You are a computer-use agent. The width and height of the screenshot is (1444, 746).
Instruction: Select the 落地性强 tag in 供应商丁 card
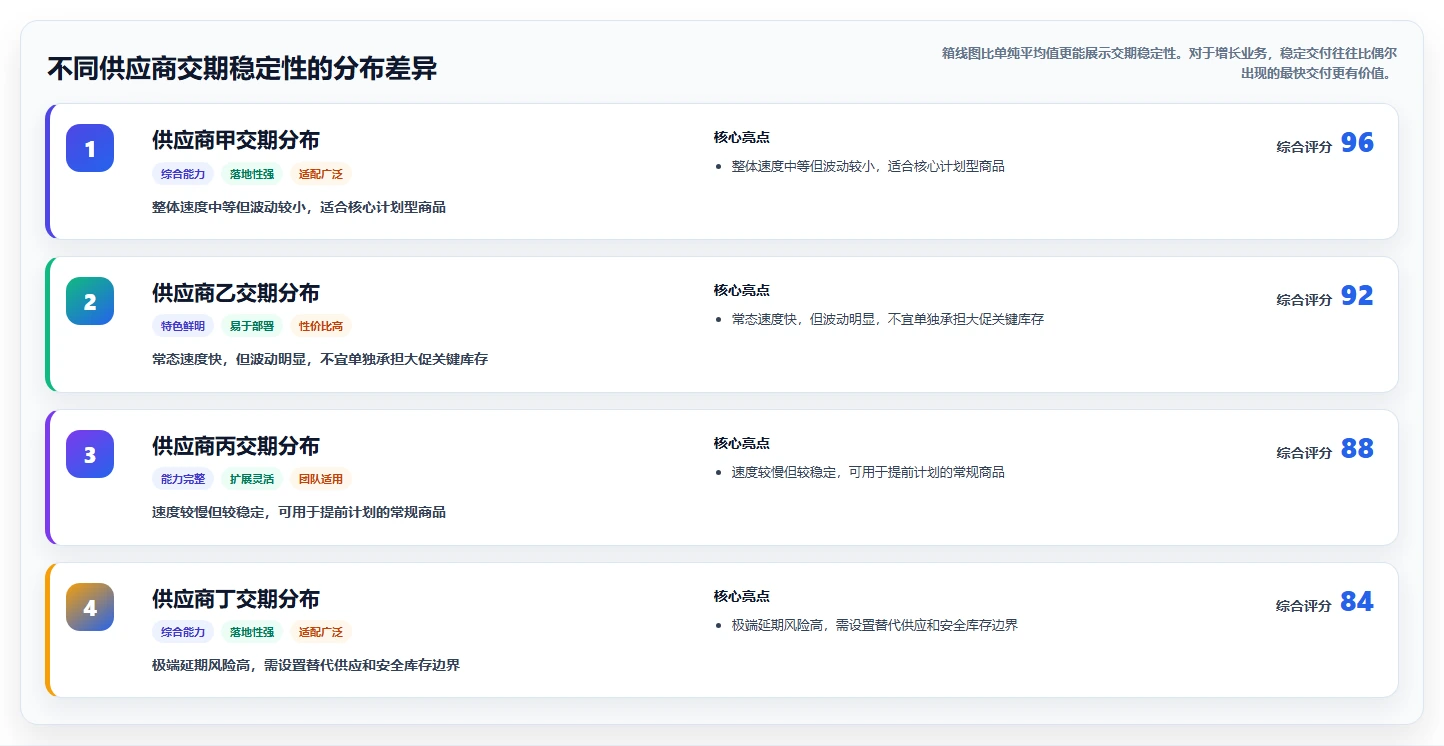click(252, 632)
